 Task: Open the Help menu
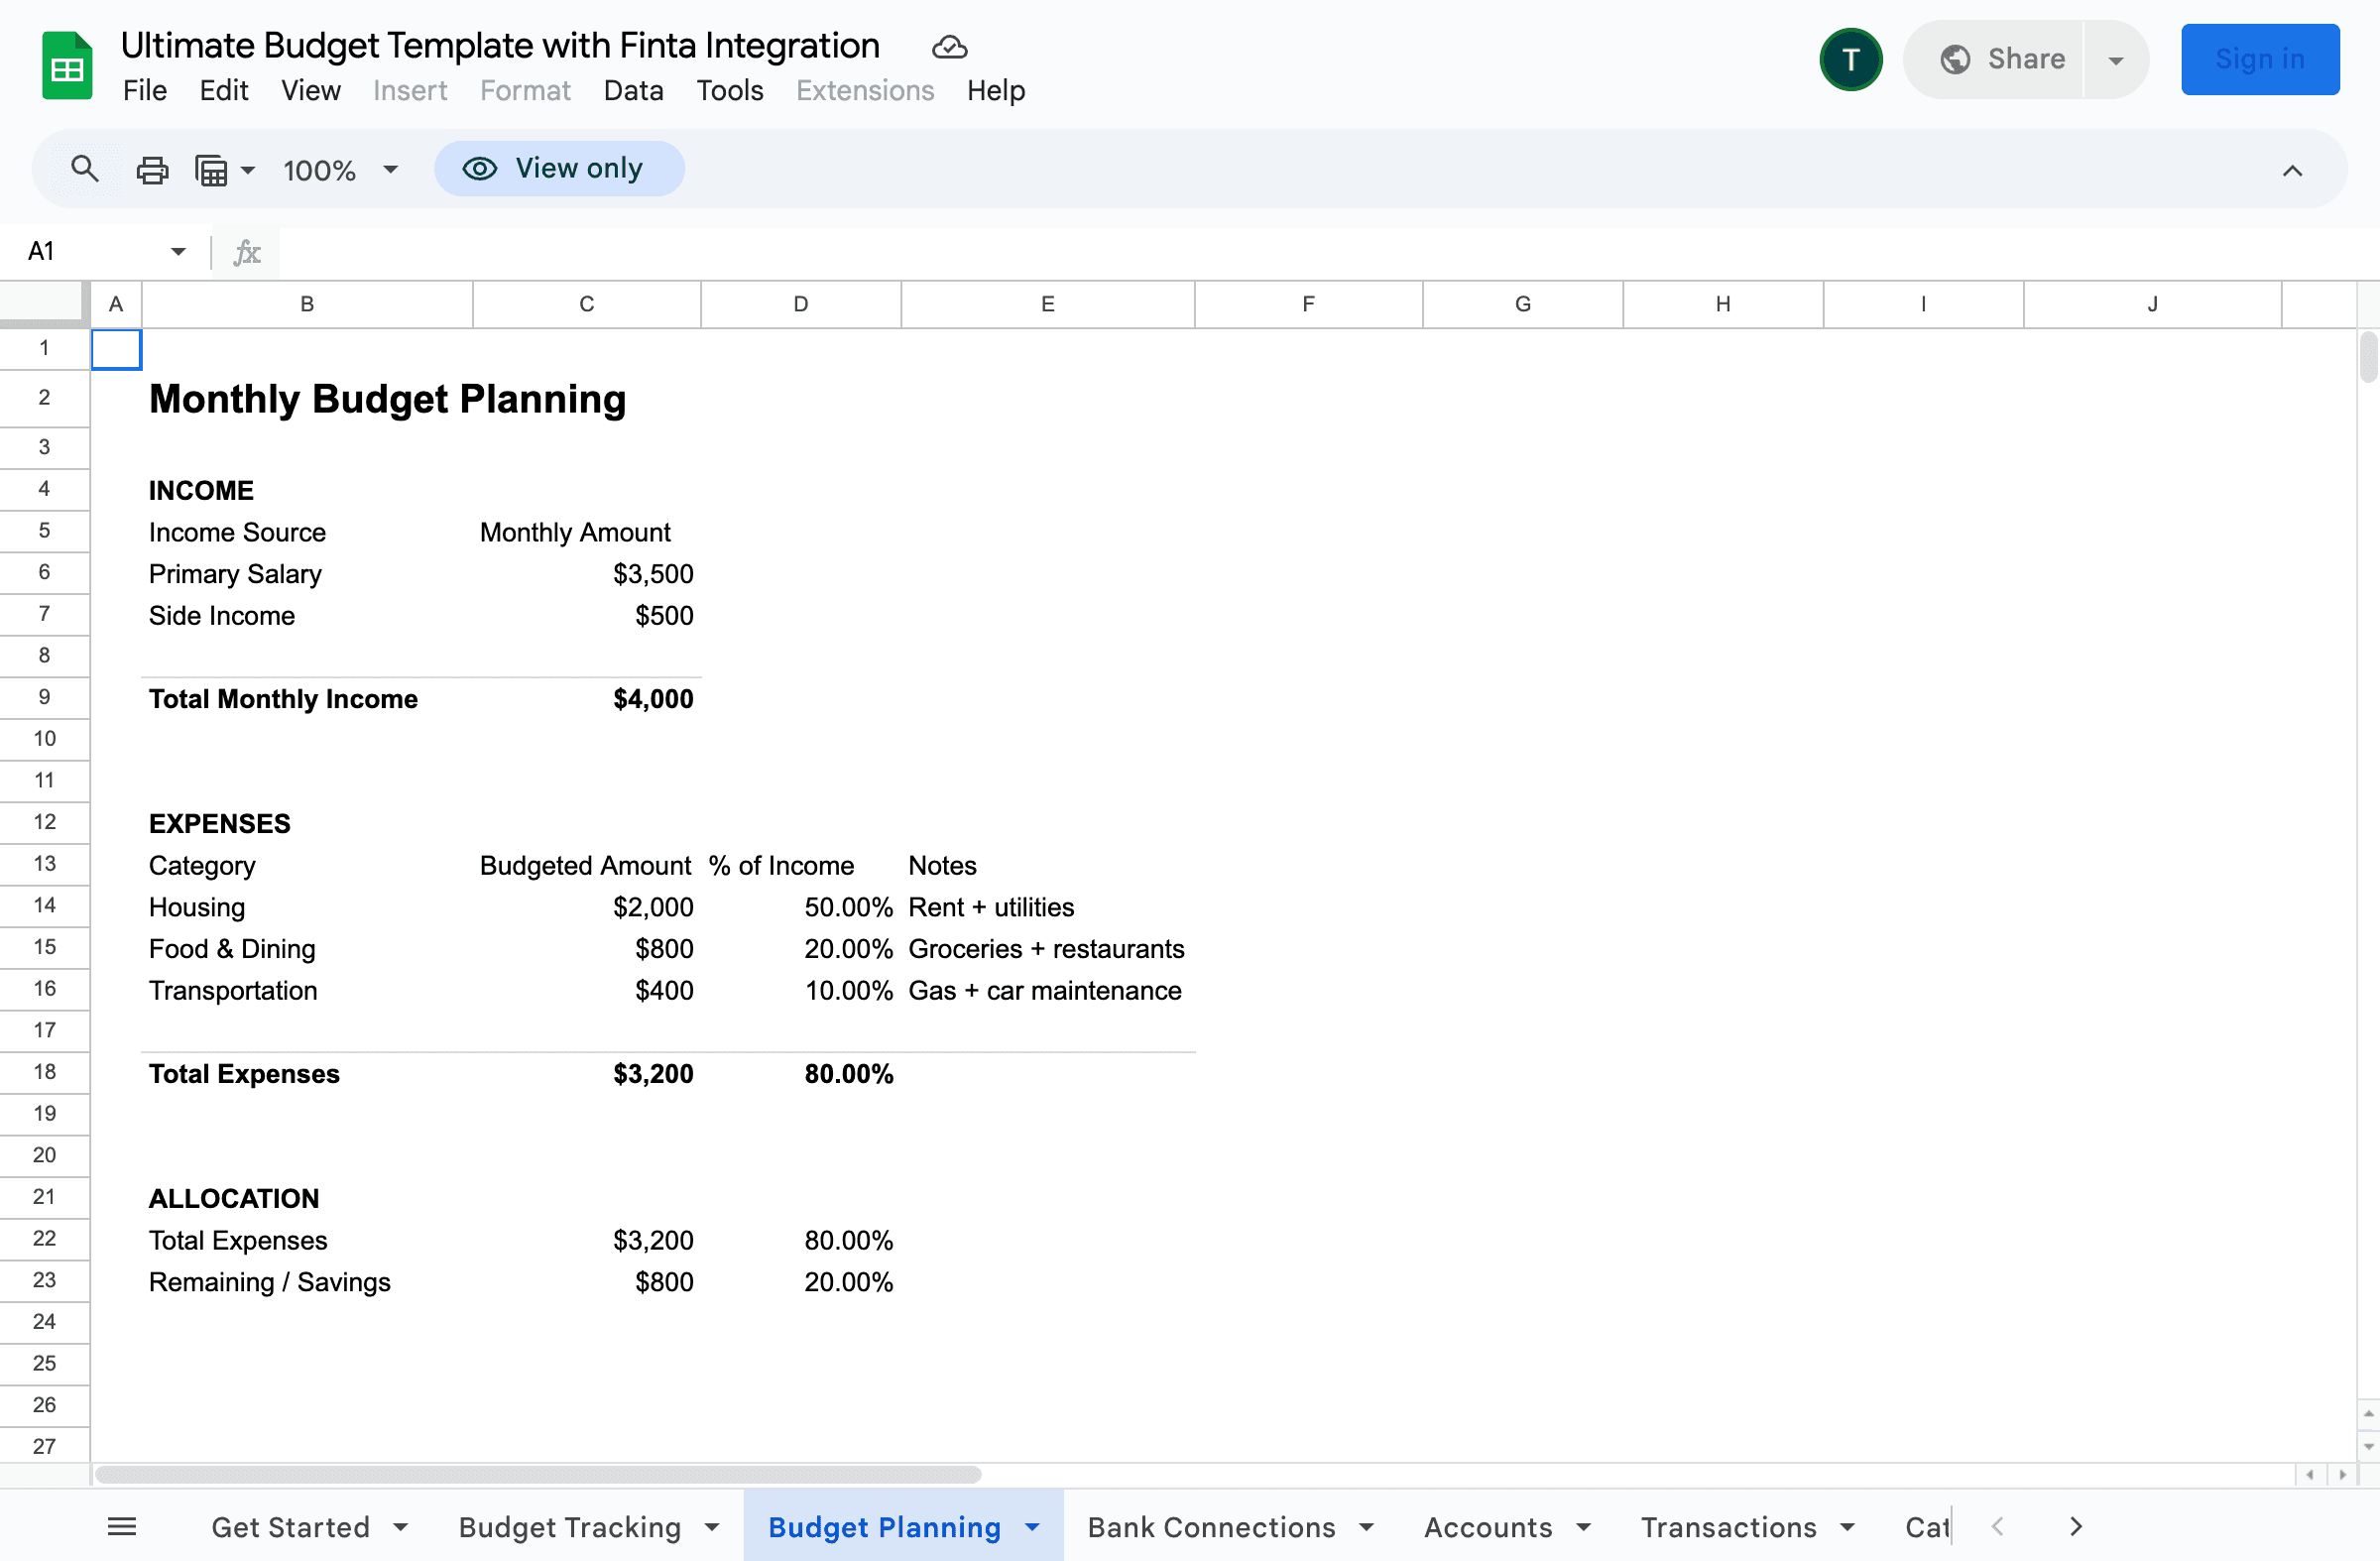click(x=995, y=91)
